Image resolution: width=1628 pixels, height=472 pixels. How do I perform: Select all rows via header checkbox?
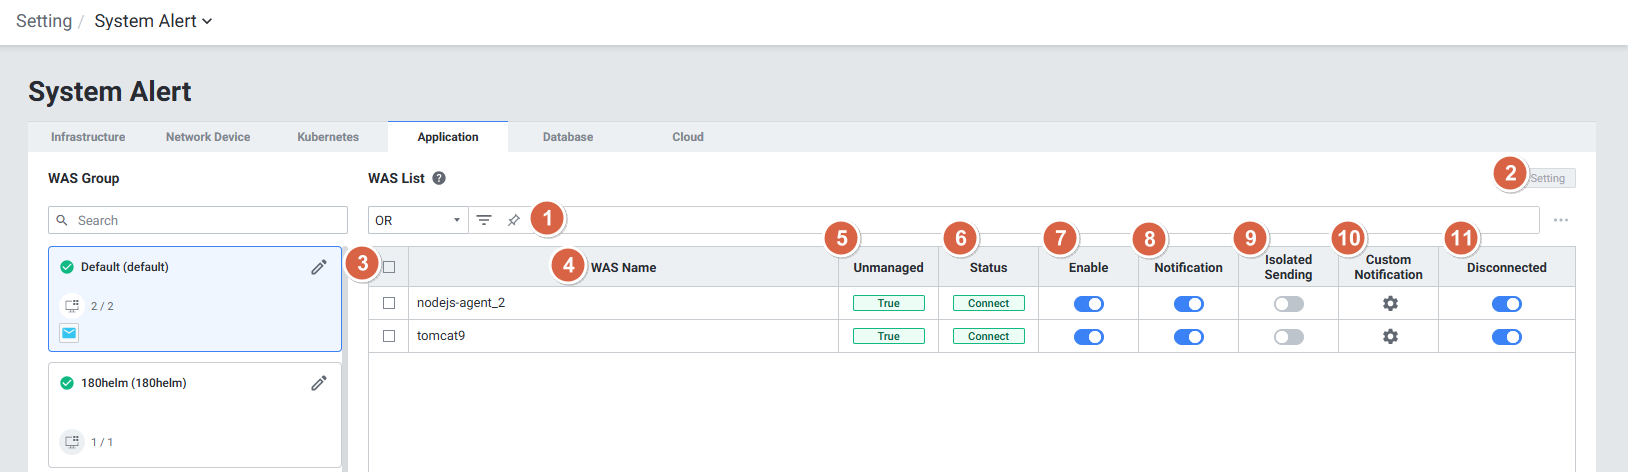(389, 267)
